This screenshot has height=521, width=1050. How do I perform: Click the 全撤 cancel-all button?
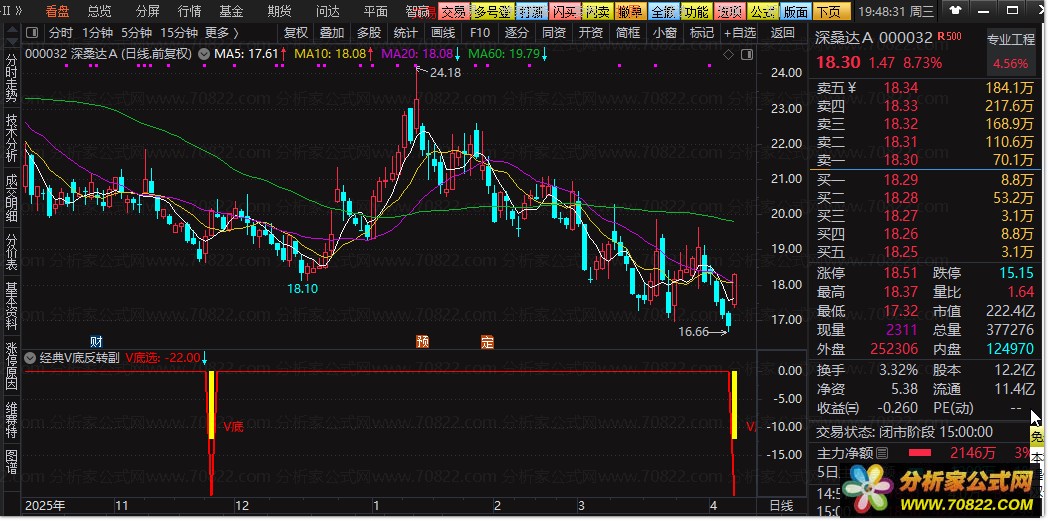[x=664, y=11]
